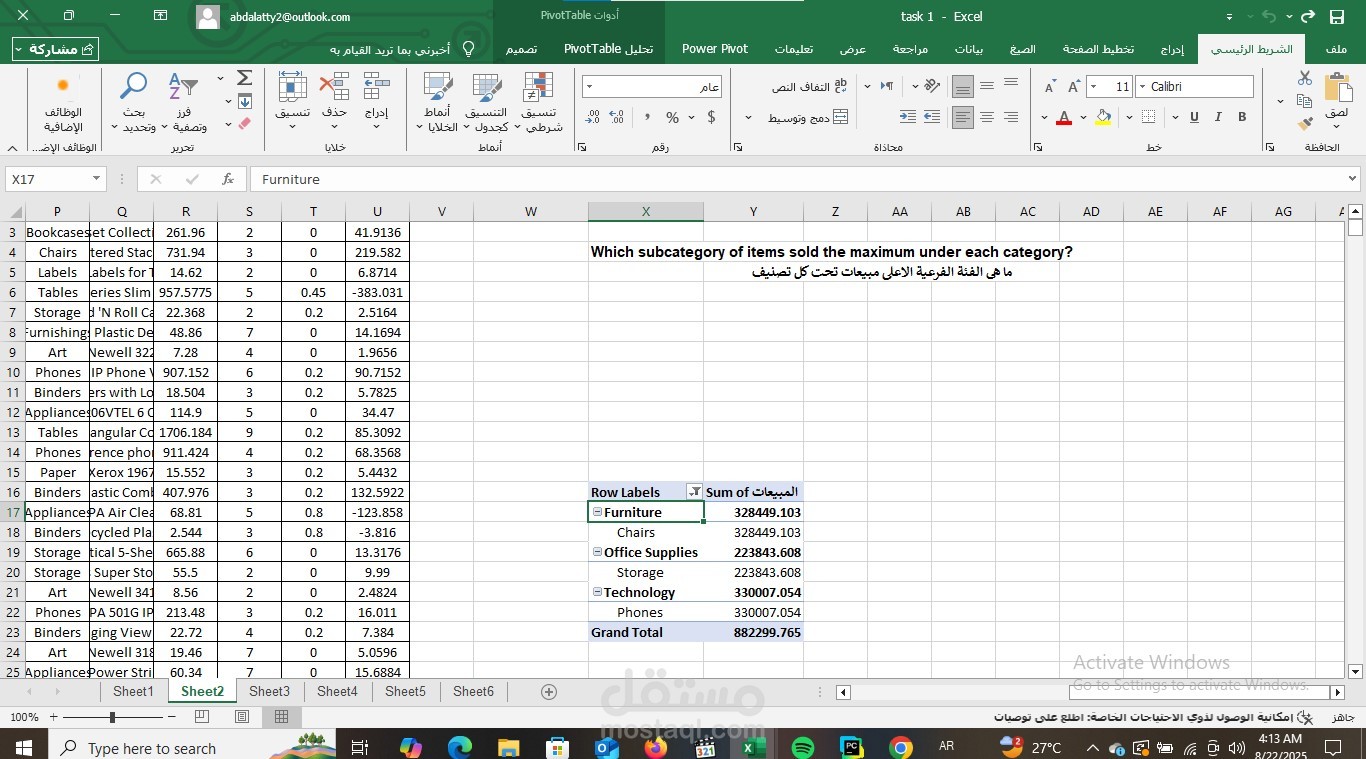Screen dimensions: 1366x759
Task: Click the insert function fx icon
Action: pos(228,179)
